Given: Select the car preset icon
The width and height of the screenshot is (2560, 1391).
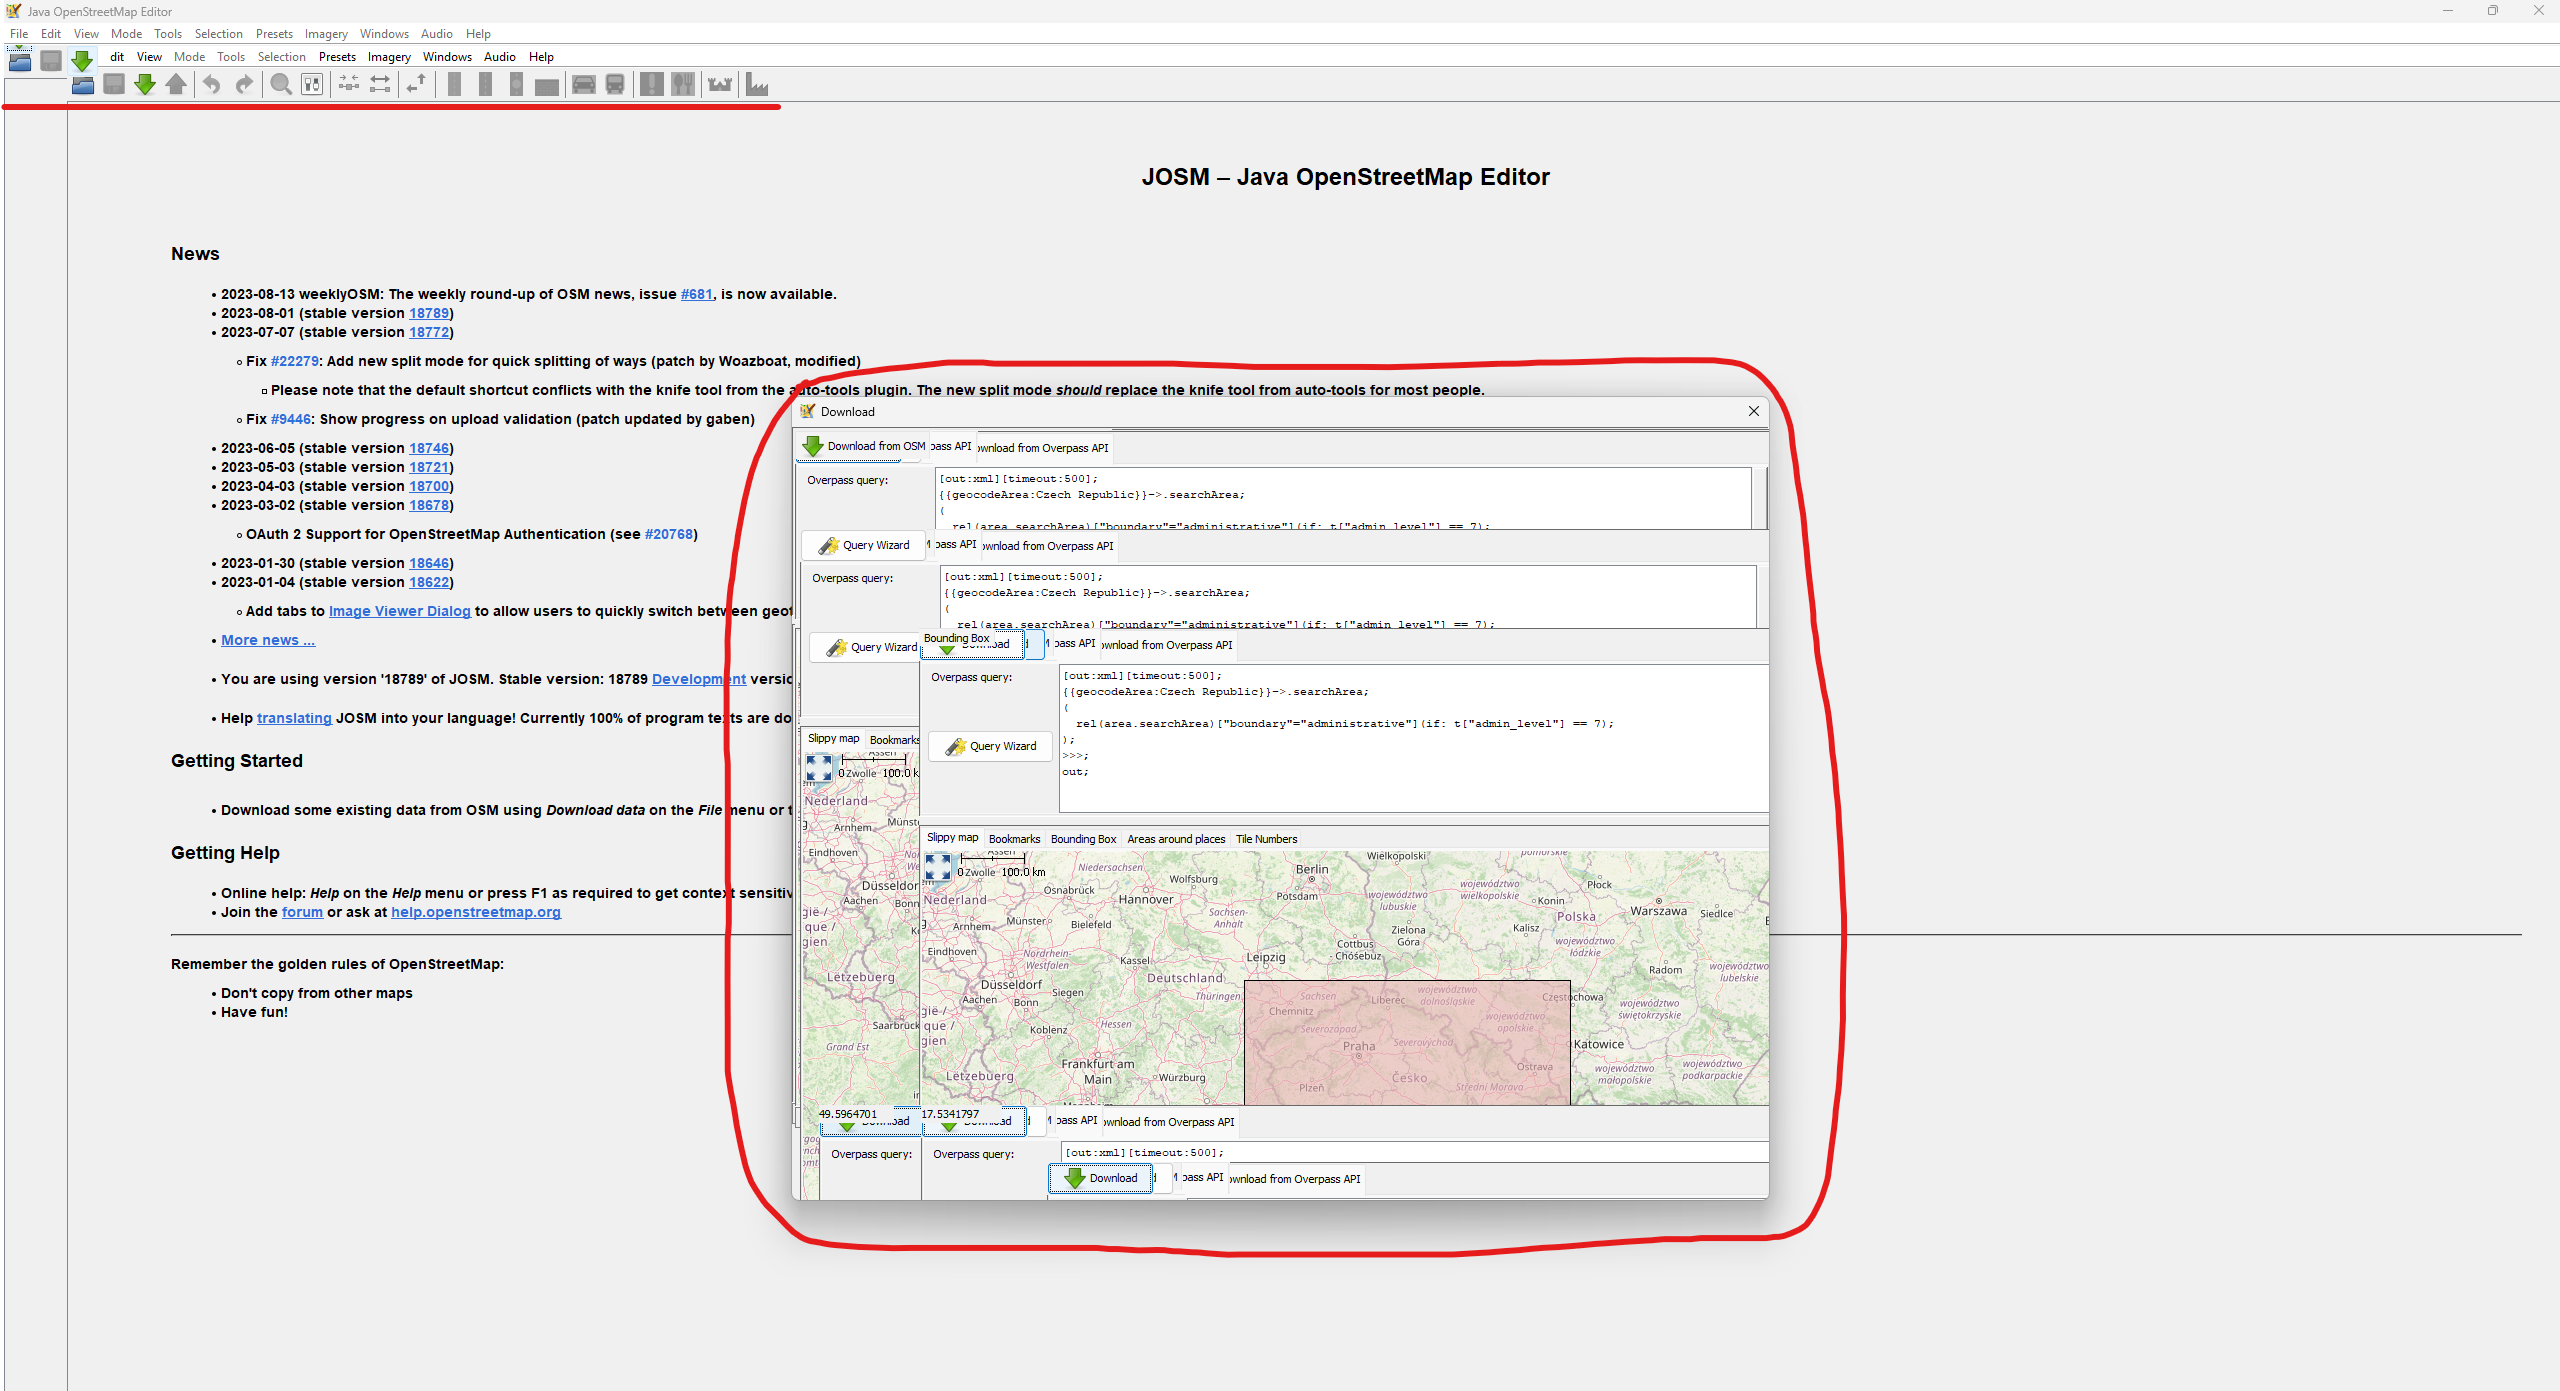Looking at the screenshot, I should coord(584,85).
